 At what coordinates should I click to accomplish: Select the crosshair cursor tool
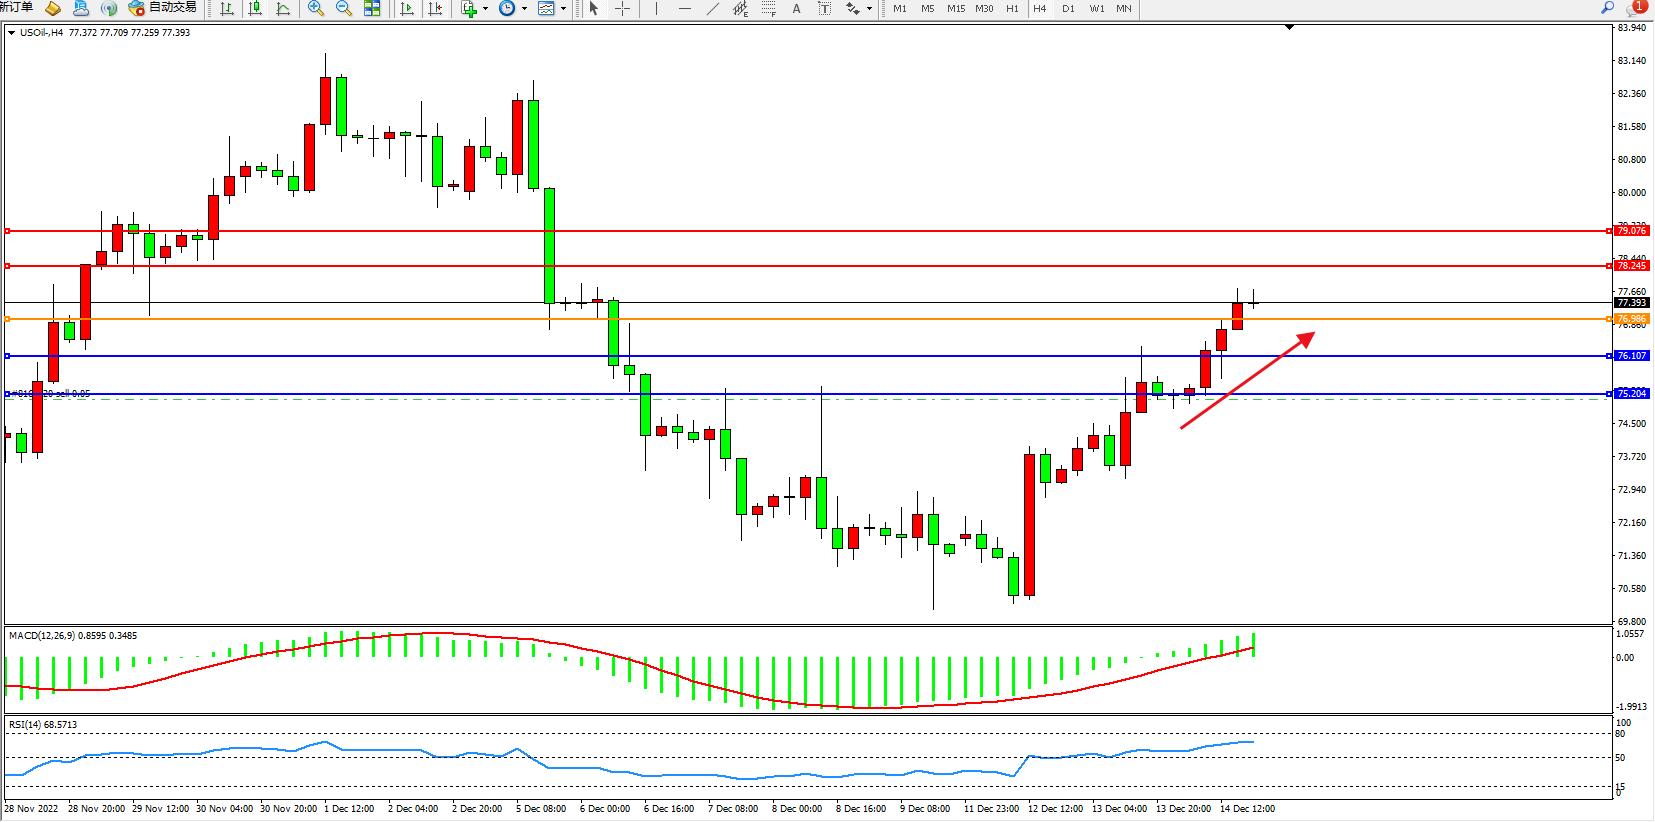pyautogui.click(x=622, y=9)
